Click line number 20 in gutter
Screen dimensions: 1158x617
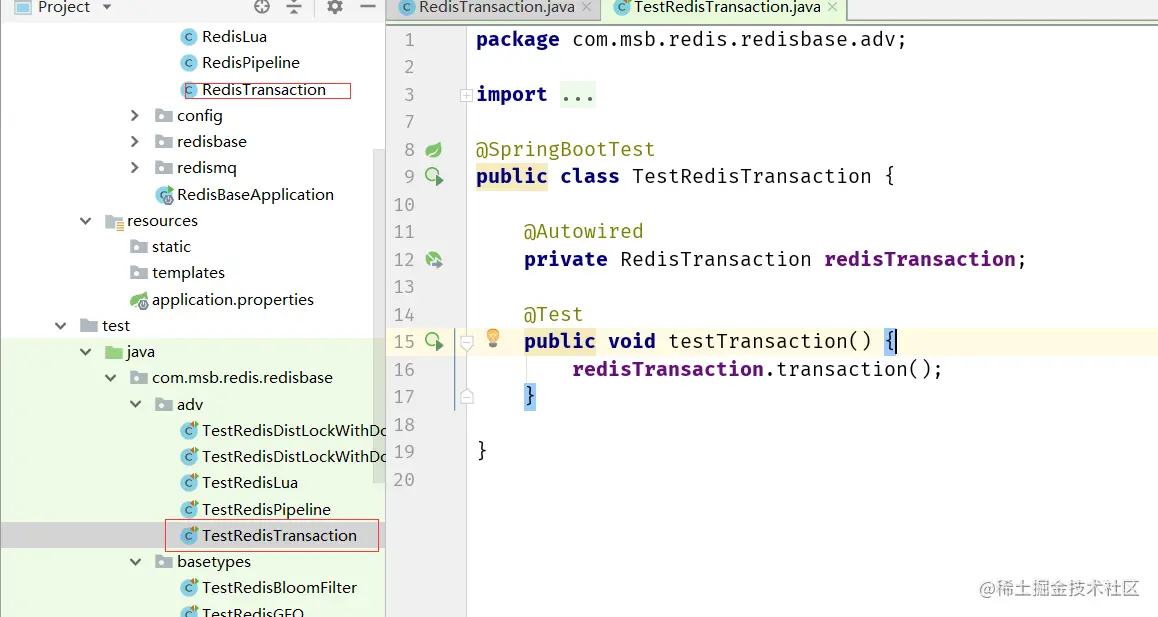coord(404,480)
